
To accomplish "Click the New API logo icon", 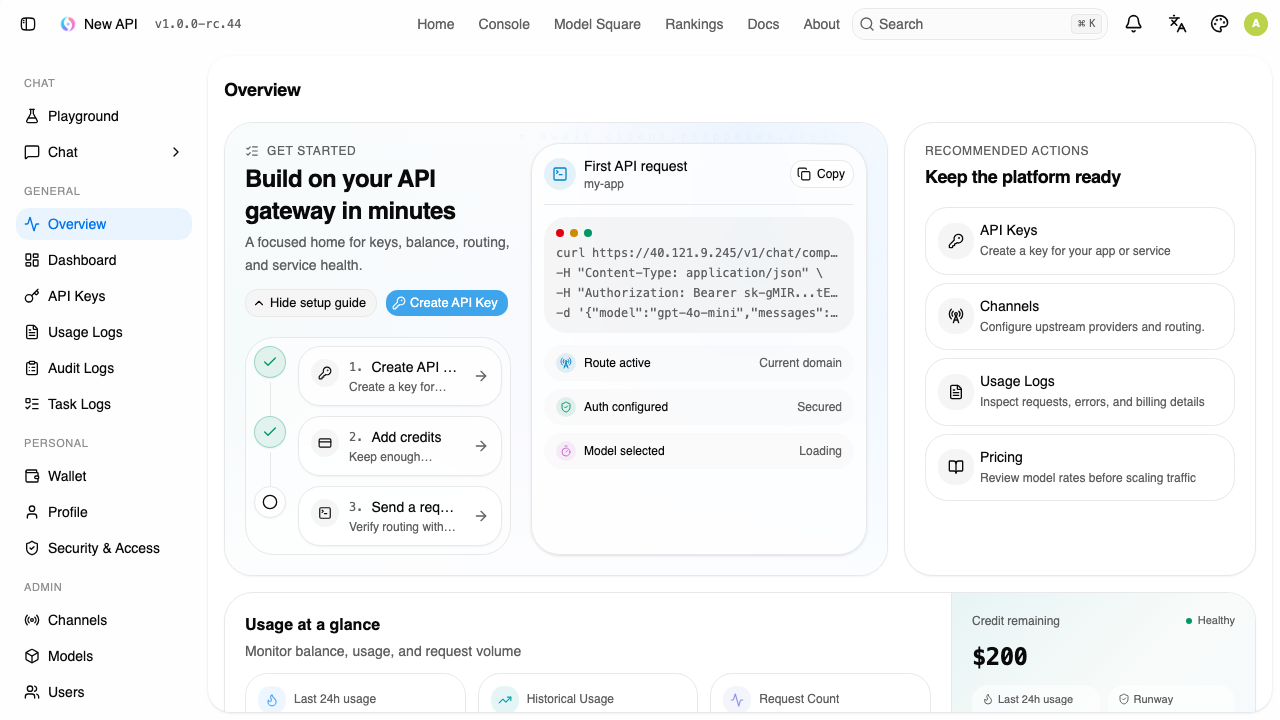I will [x=68, y=24].
